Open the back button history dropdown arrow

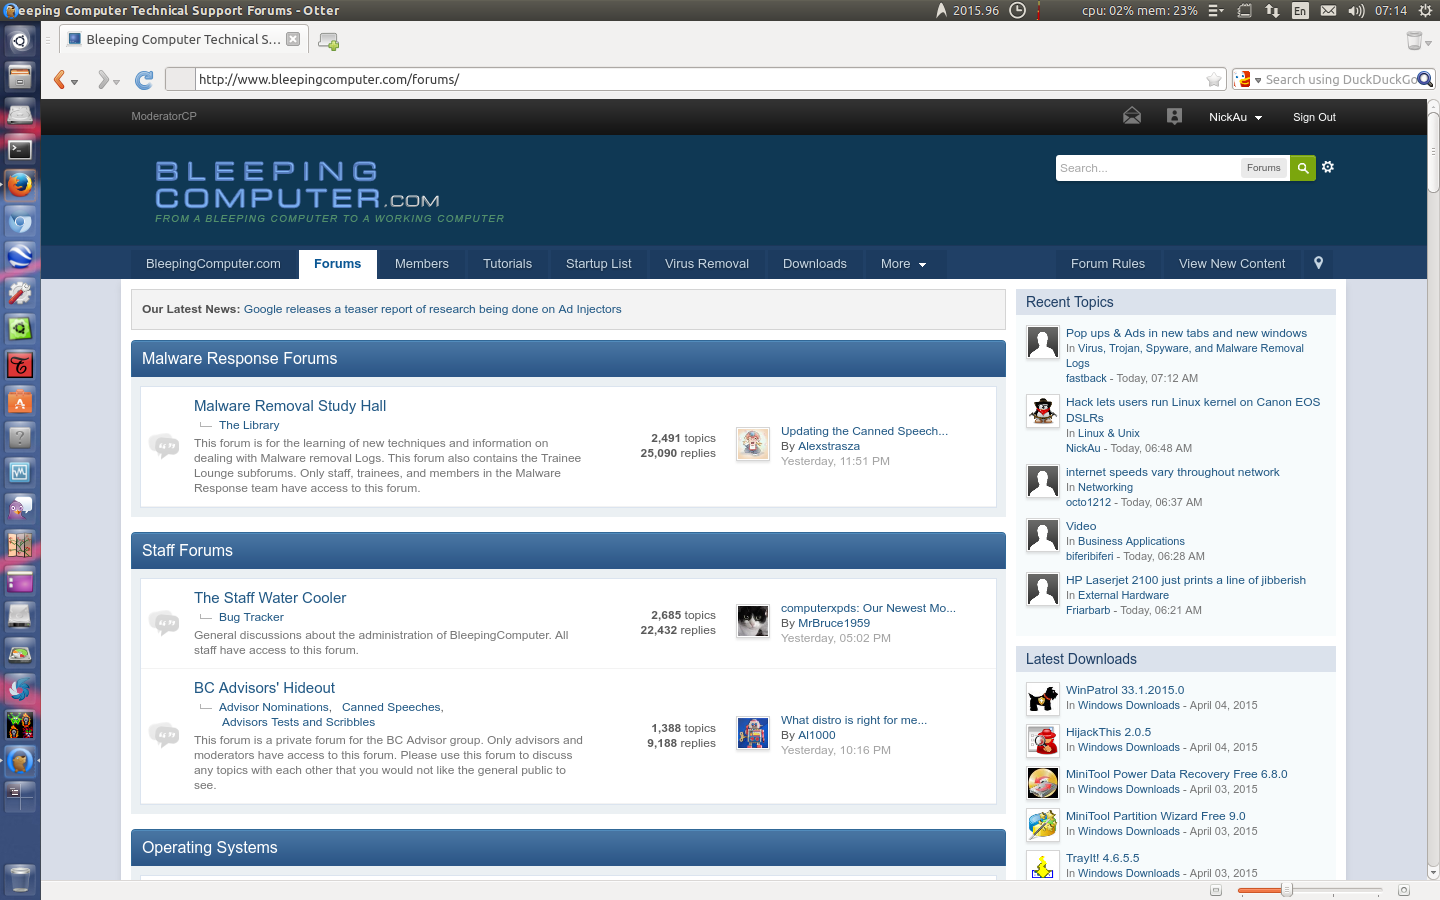75,82
